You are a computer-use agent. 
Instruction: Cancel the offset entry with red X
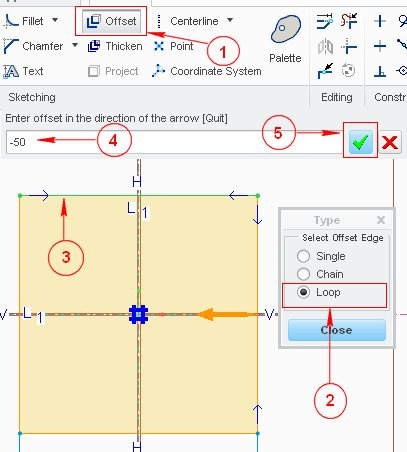pos(390,143)
